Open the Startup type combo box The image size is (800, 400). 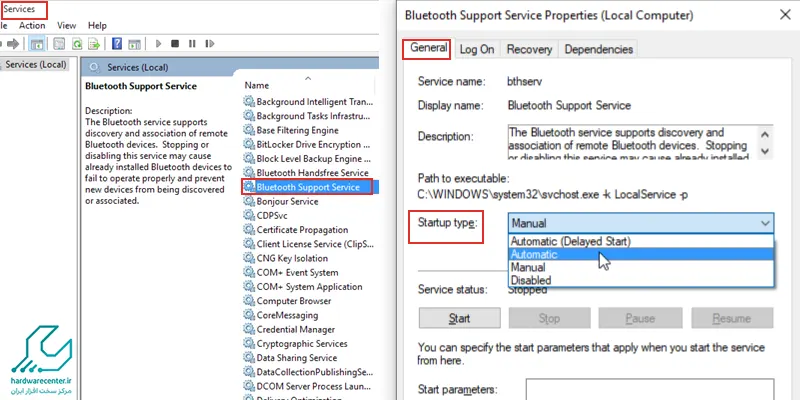pyautogui.click(x=641, y=223)
